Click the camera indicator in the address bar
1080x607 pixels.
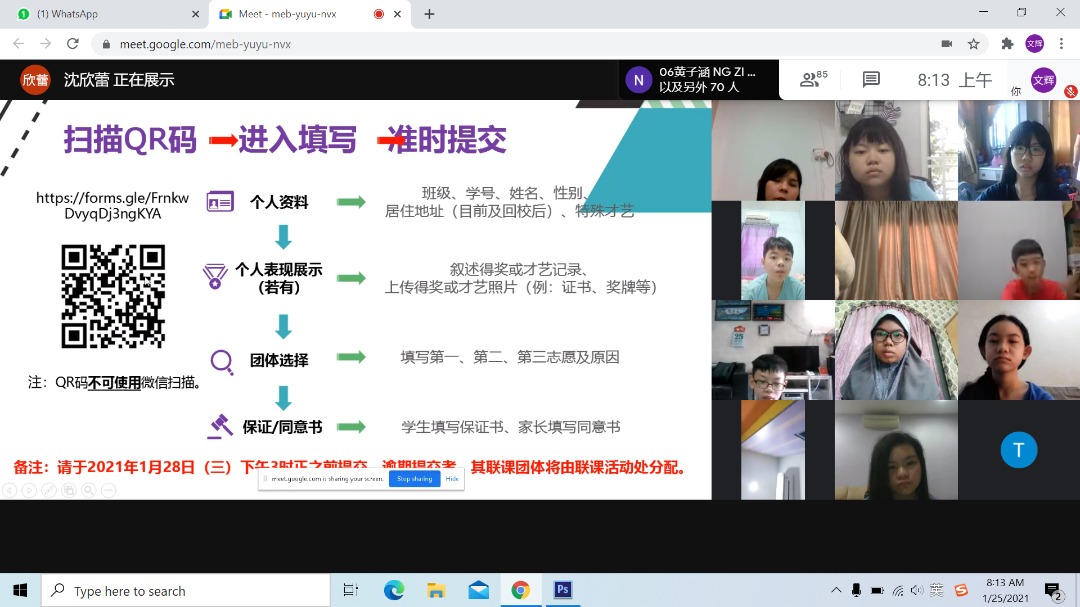(947, 44)
